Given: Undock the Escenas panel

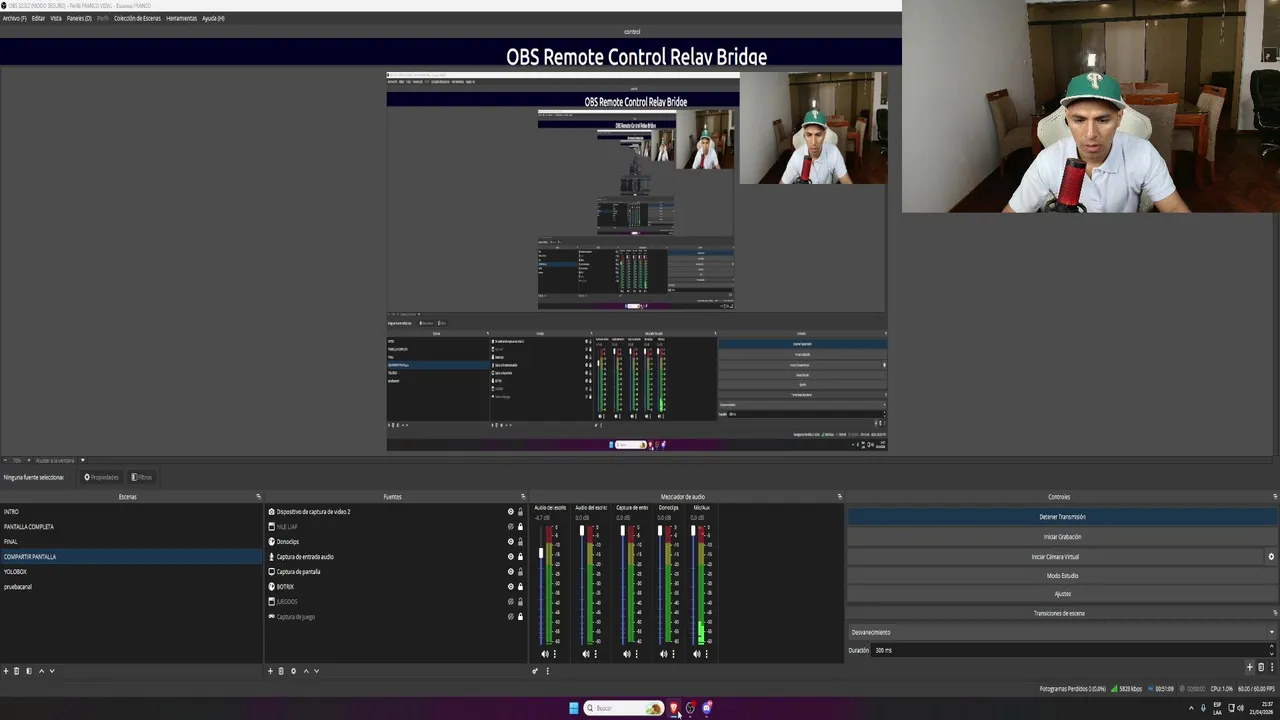Looking at the screenshot, I should 258,497.
